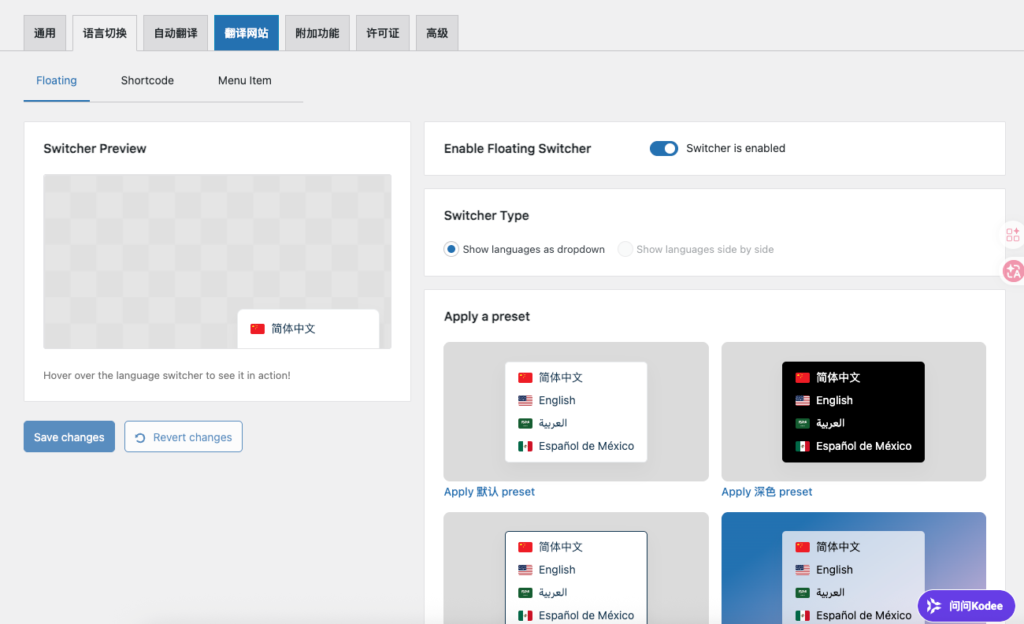Click Mexico flag in default preset

pyautogui.click(x=525, y=446)
